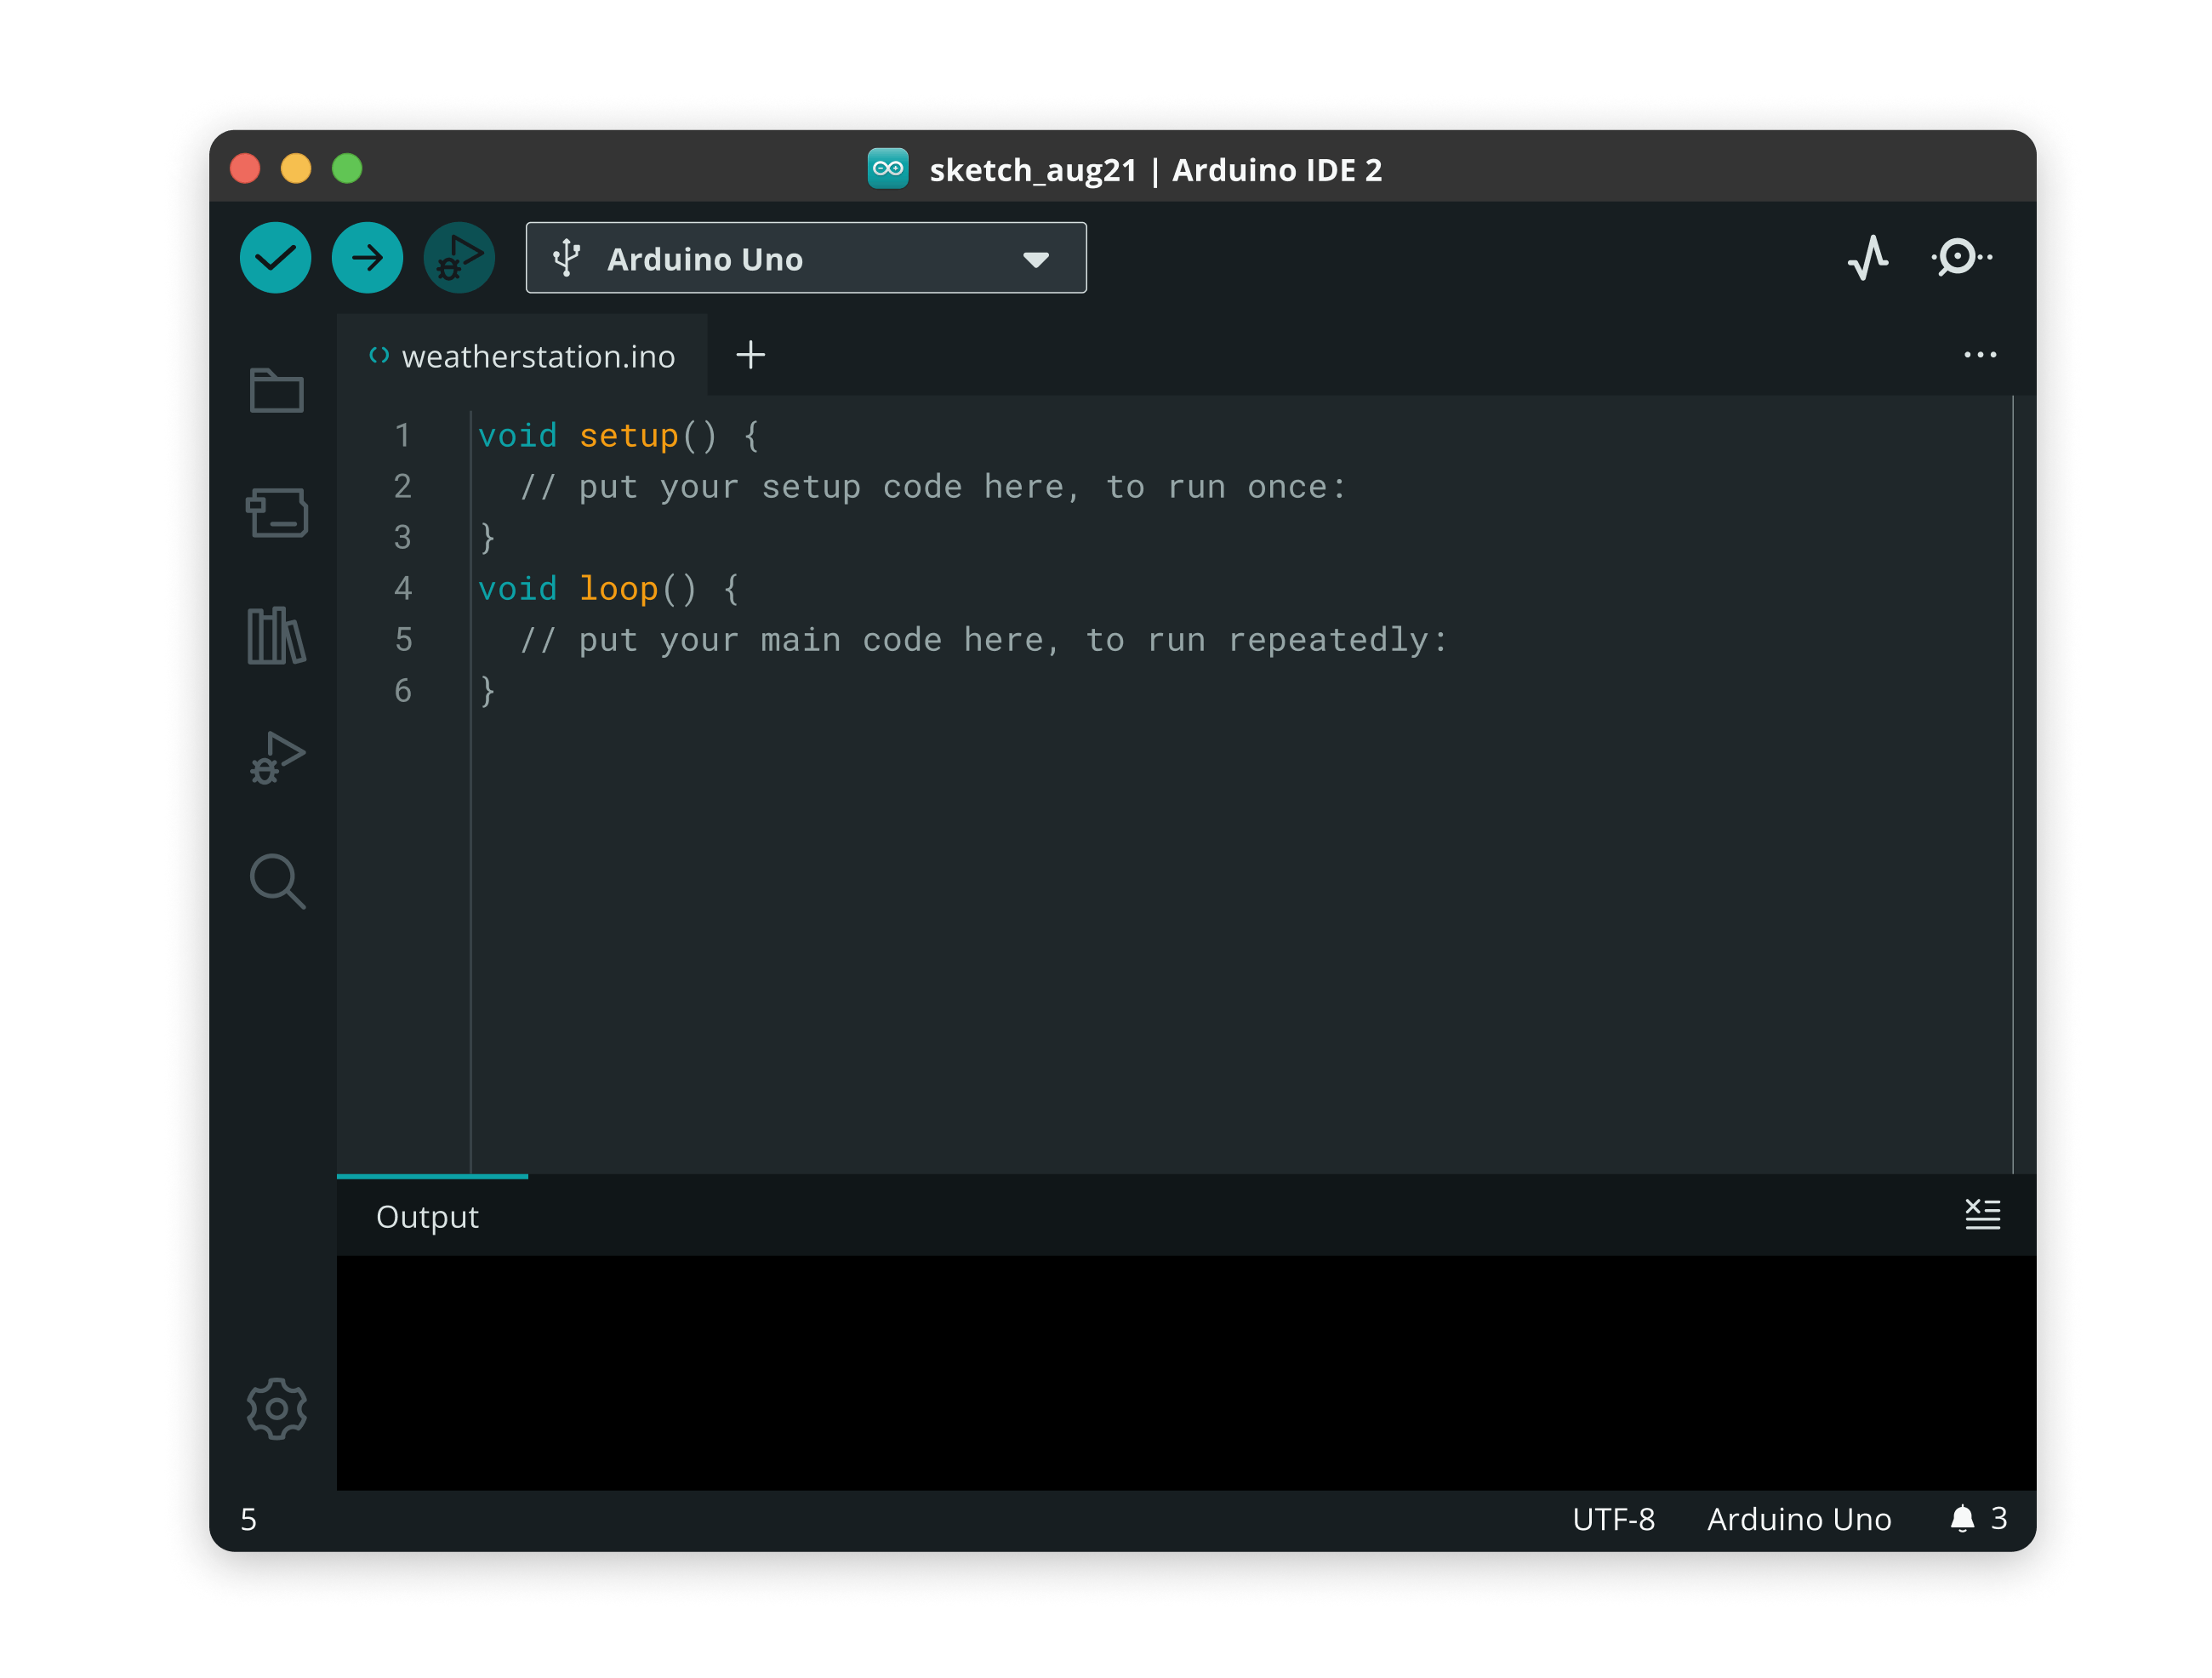The height and width of the screenshot is (1678, 2212).
Task: Open the Library Manager in sidebar
Action: point(276,636)
